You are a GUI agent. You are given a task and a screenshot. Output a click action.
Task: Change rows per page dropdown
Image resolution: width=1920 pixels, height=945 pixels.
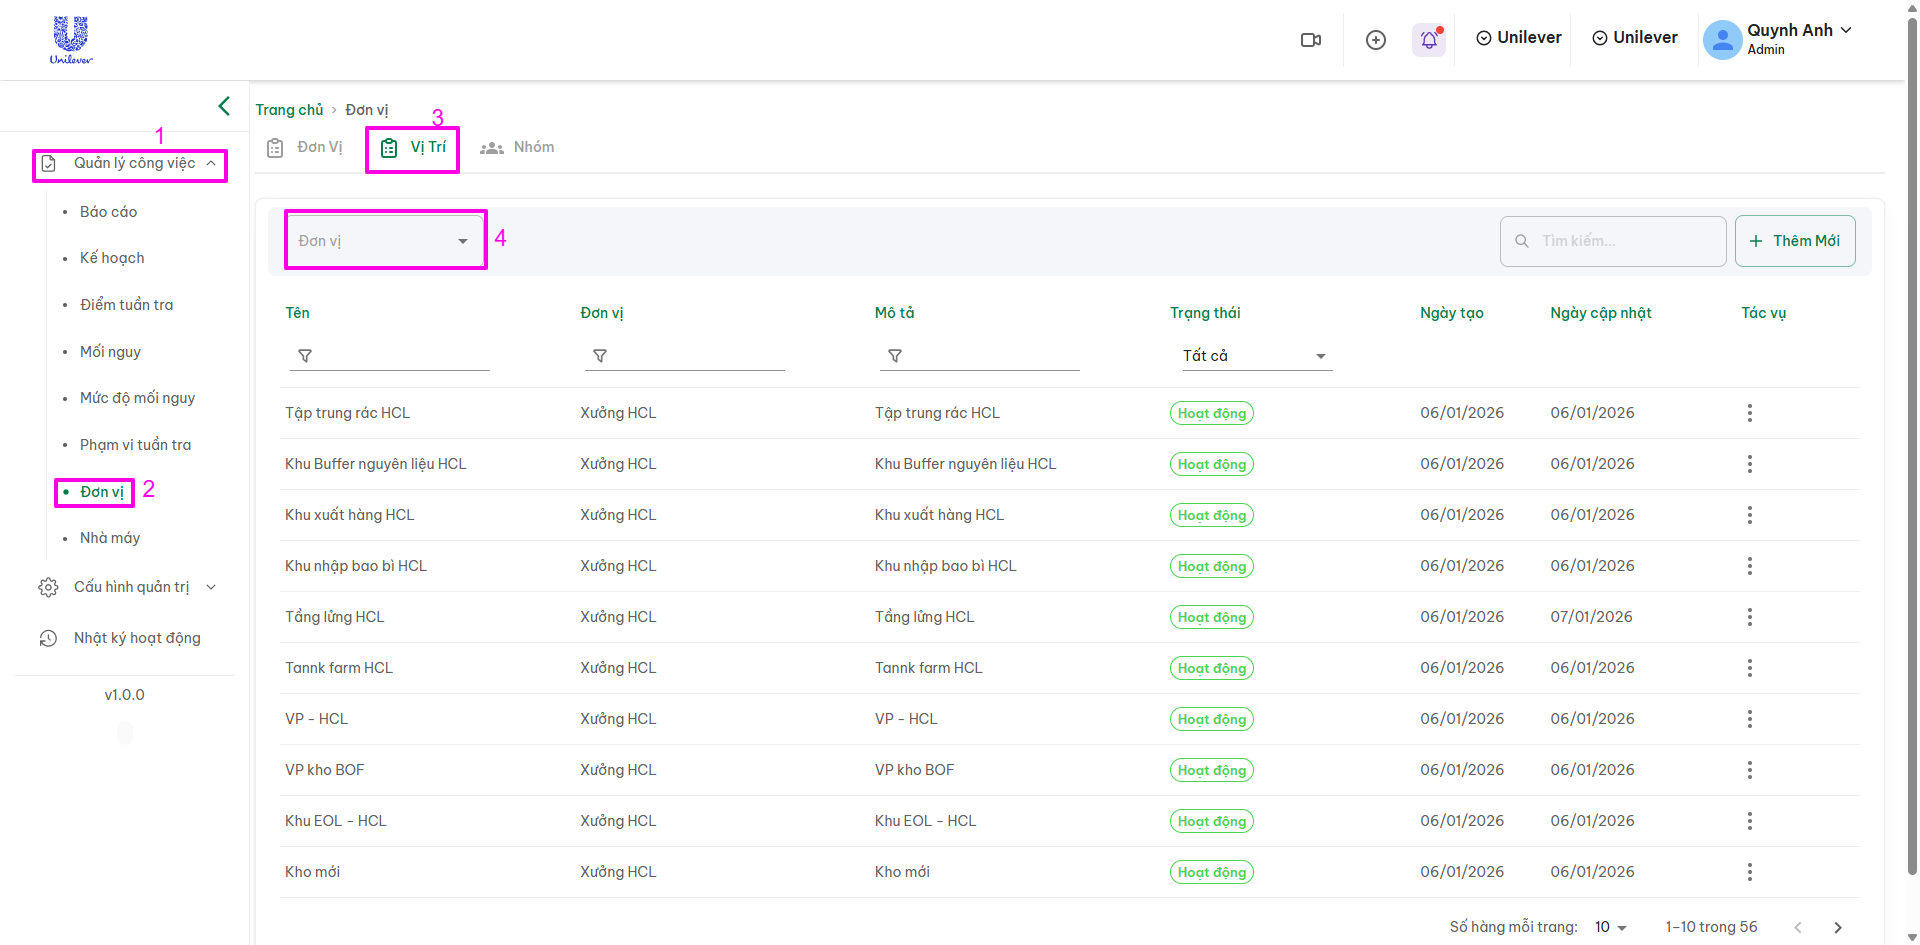(1610, 927)
